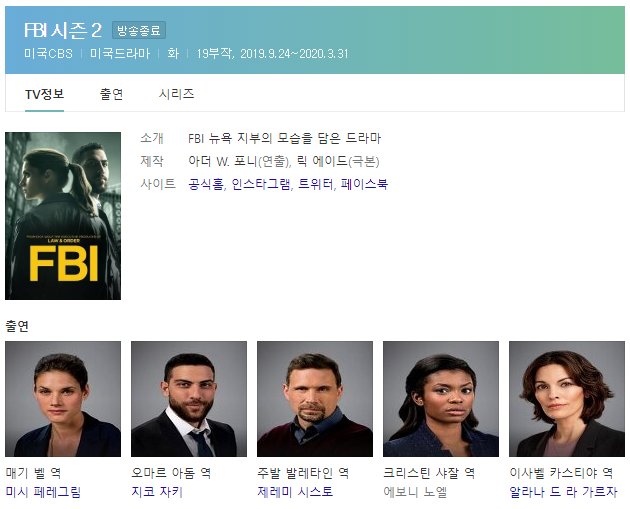Open the 인스타그램 link
This screenshot has width=630, height=509.
(261, 184)
